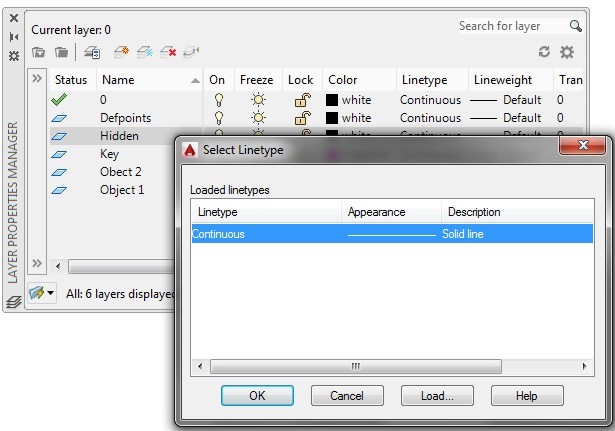Open layer settings via the gear icon
The image size is (615, 431).
tap(567, 52)
